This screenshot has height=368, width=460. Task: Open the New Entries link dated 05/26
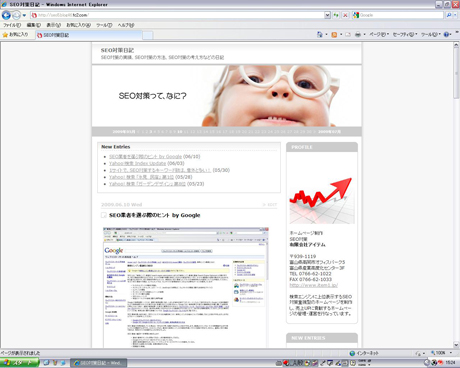pos(141,177)
